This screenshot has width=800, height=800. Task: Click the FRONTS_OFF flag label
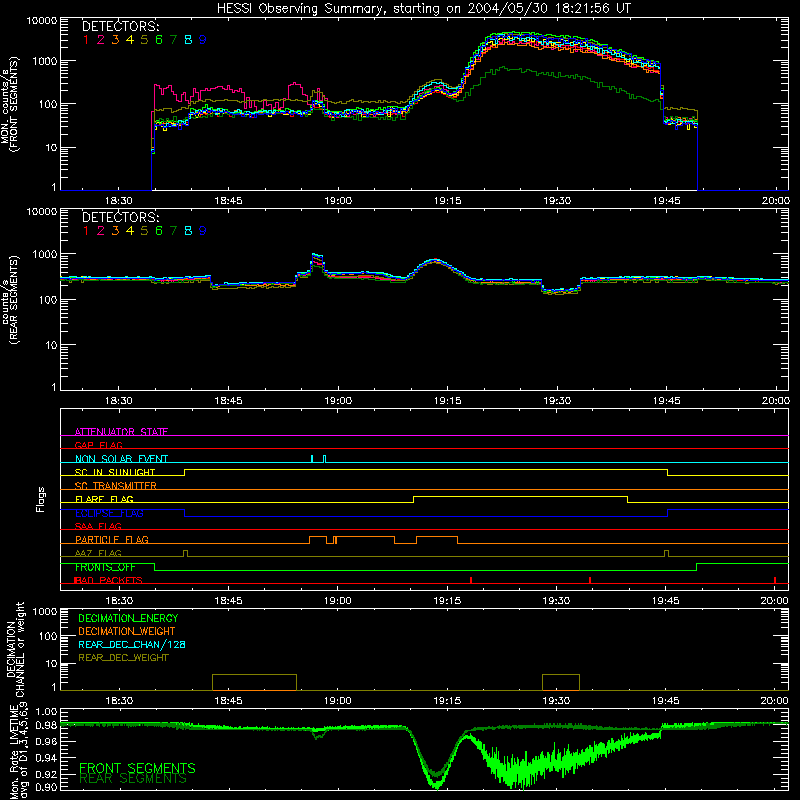coord(105,567)
